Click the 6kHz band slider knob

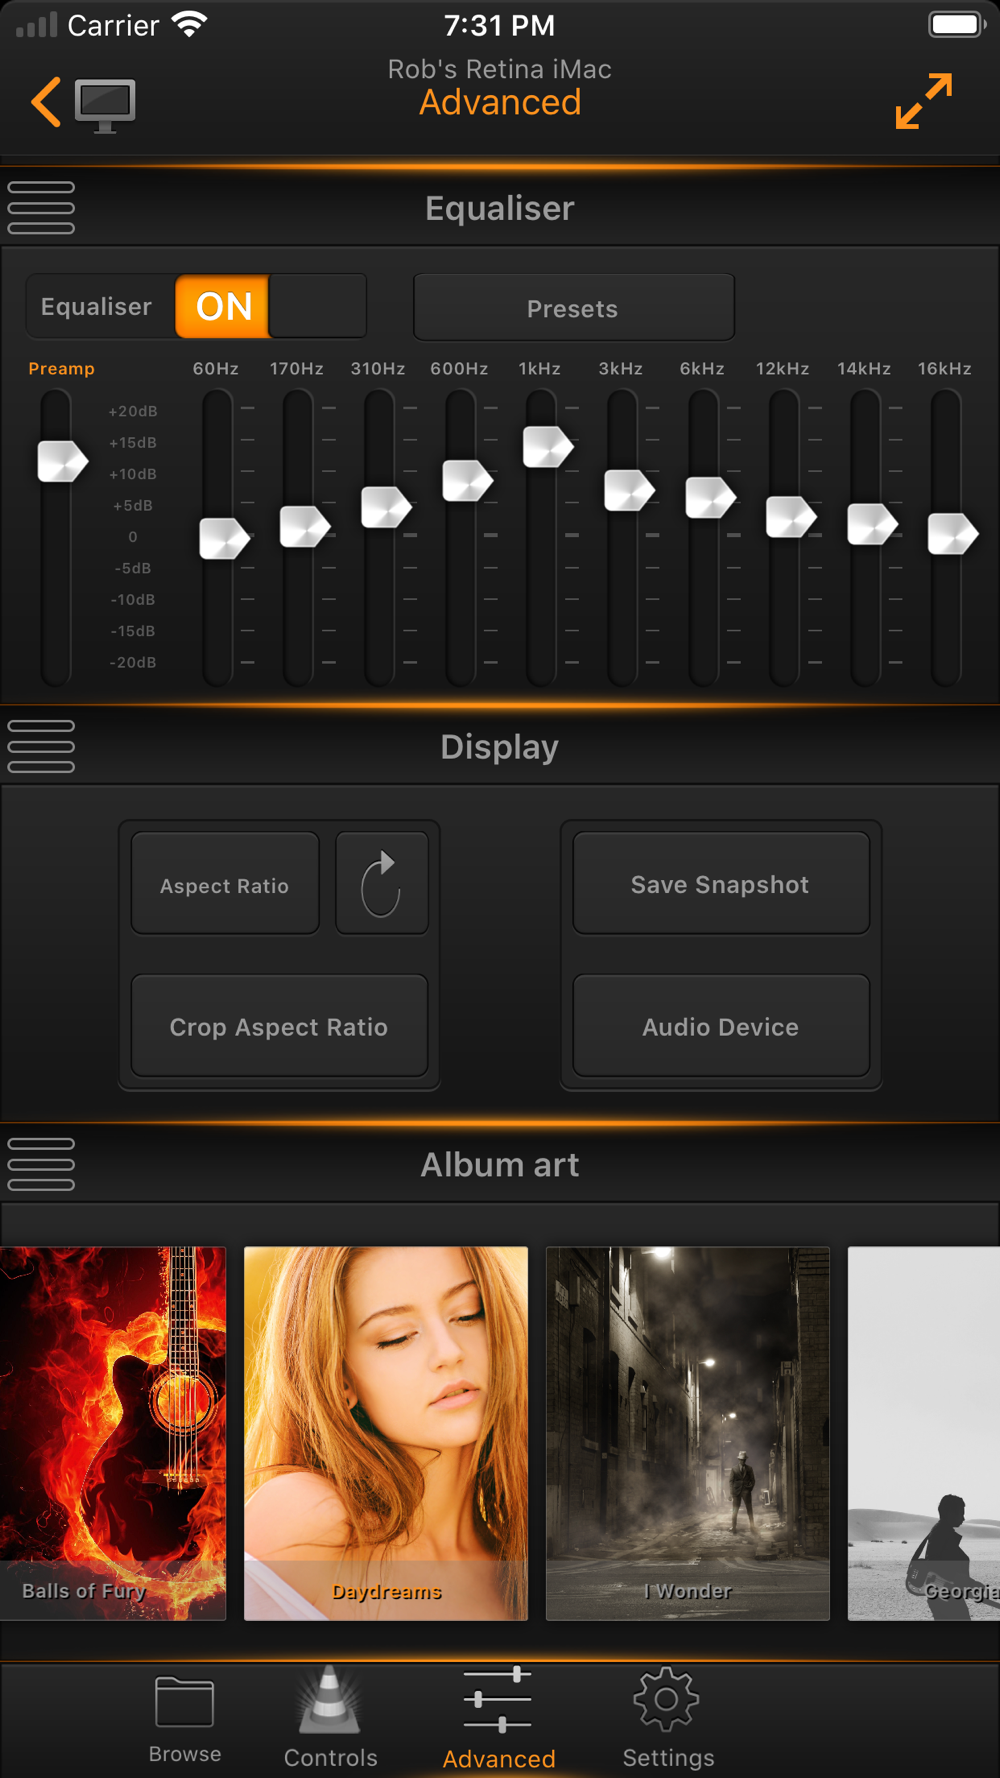pos(711,497)
